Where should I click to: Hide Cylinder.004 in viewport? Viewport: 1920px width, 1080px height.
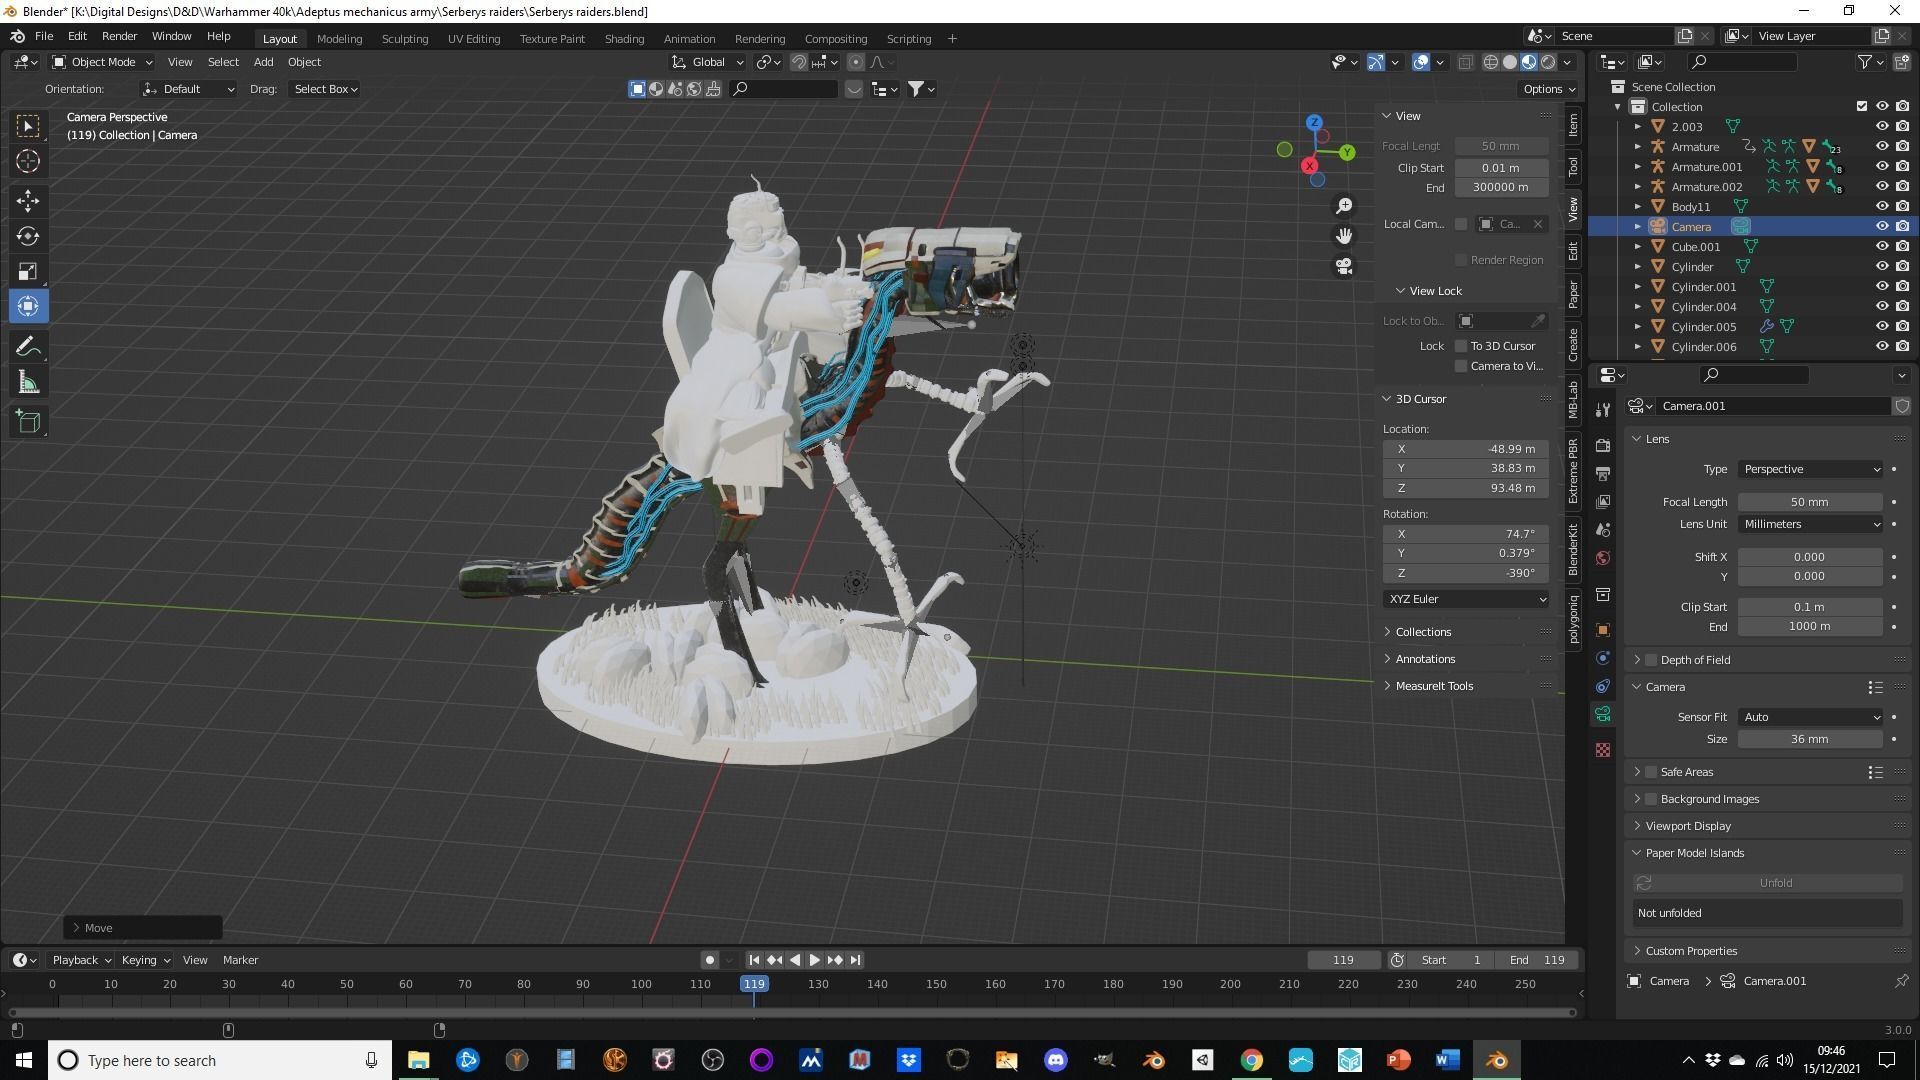[x=1881, y=307]
